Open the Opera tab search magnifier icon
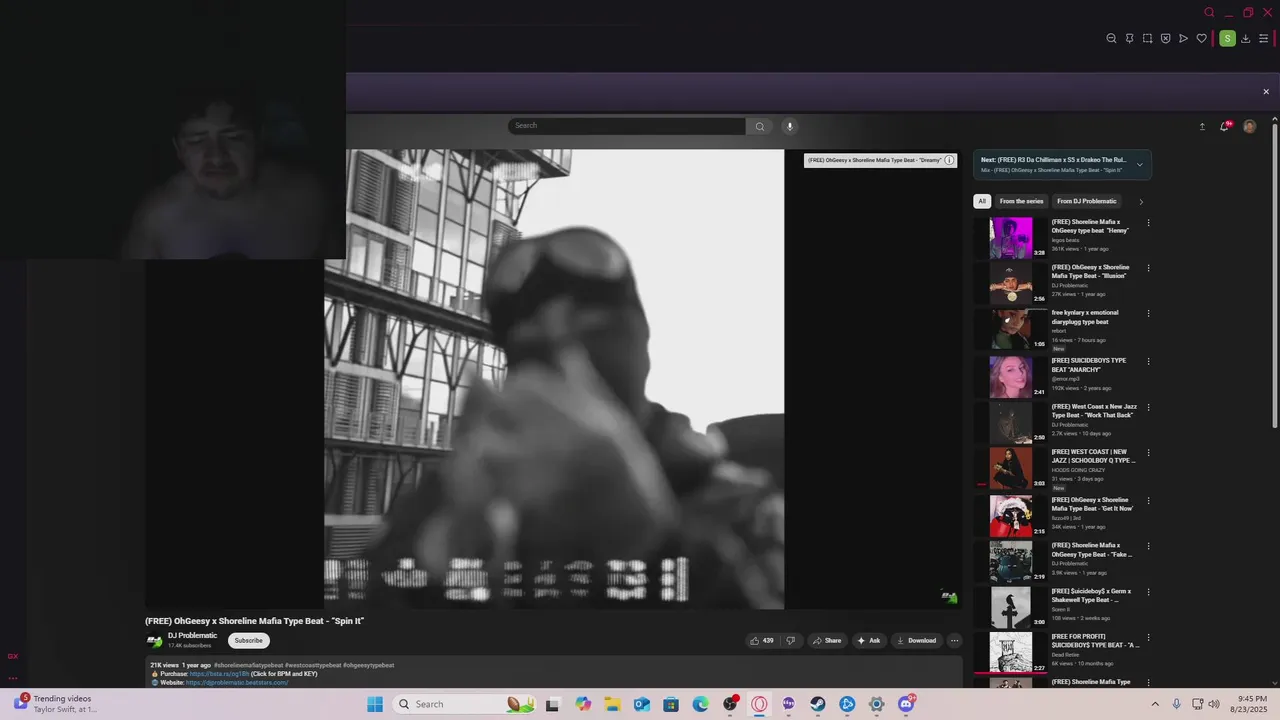 coord(1209,13)
